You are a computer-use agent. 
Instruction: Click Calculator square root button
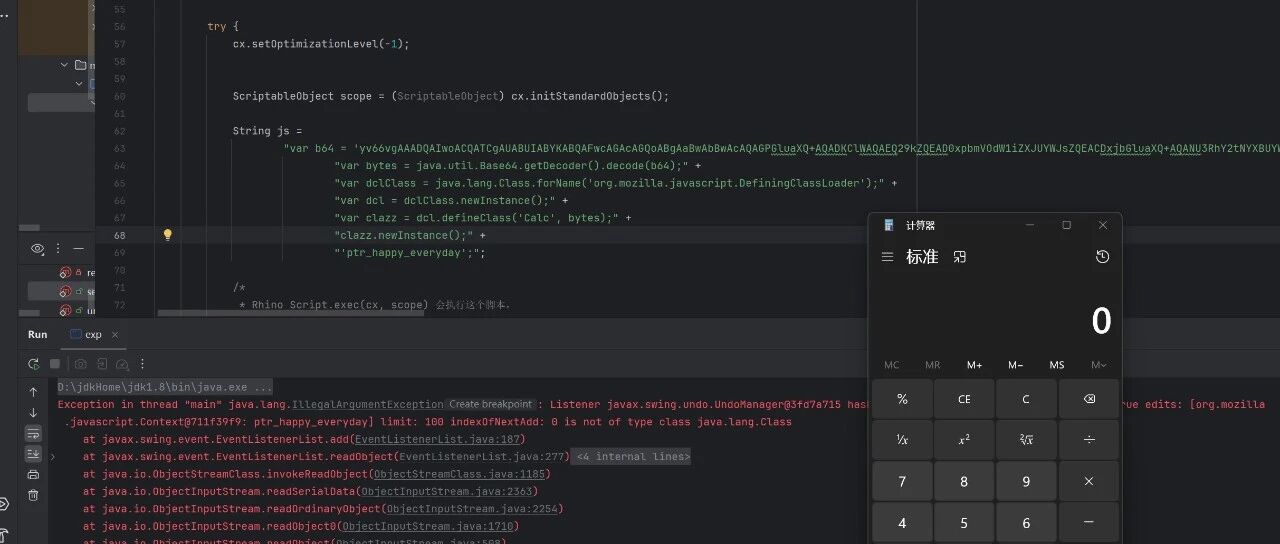[1026, 440]
